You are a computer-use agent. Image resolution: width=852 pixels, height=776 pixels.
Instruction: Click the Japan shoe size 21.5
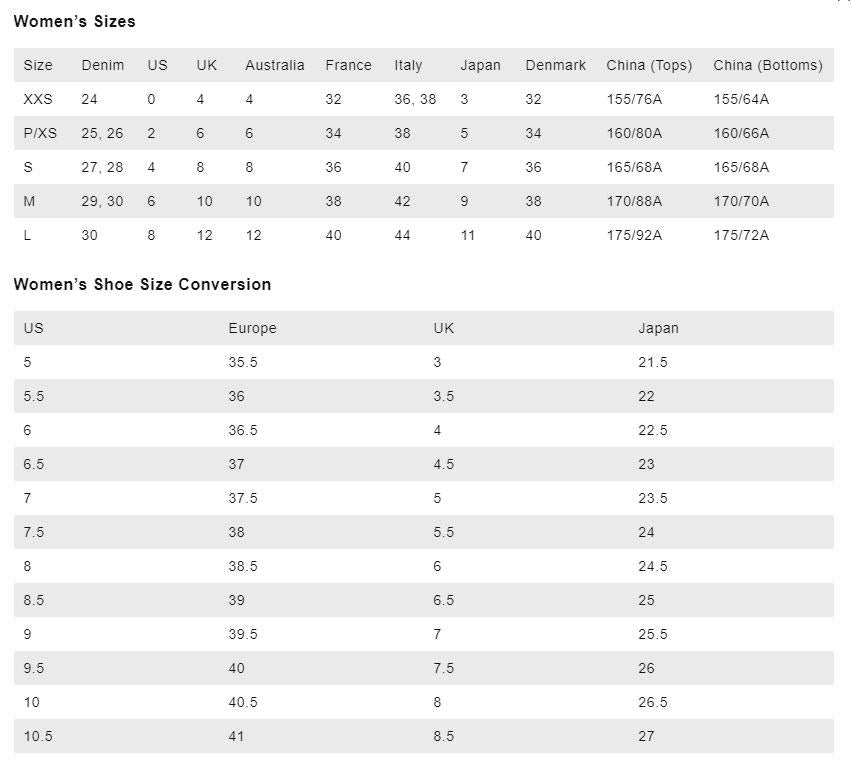click(x=653, y=362)
